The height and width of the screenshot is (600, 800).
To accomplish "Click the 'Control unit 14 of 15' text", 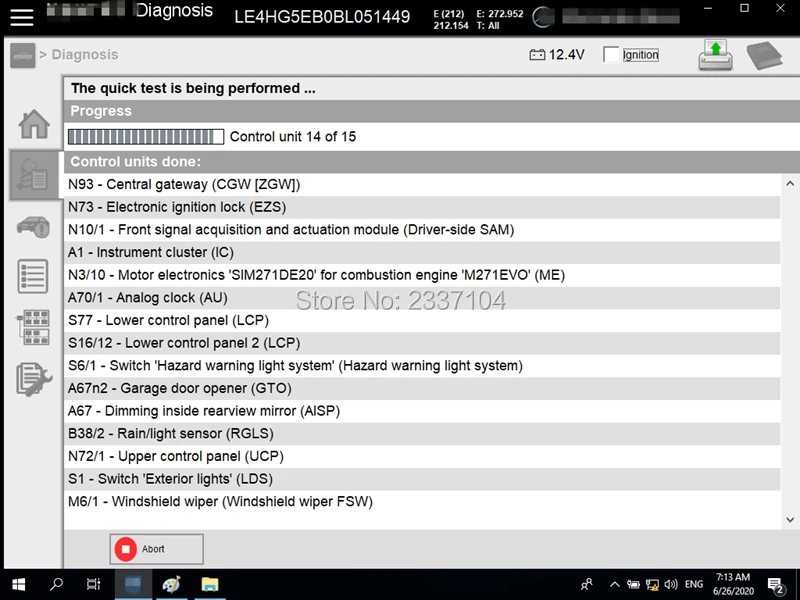I will 293,137.
